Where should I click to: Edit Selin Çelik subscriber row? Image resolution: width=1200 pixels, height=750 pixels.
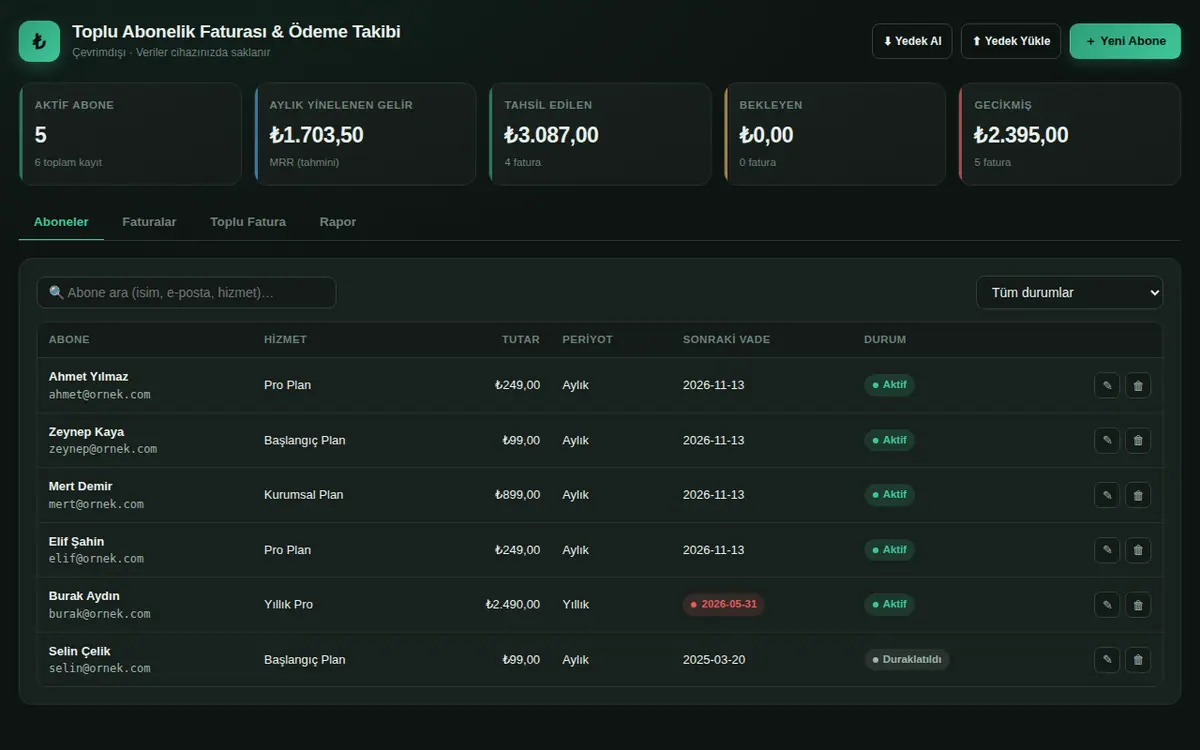(1107, 660)
